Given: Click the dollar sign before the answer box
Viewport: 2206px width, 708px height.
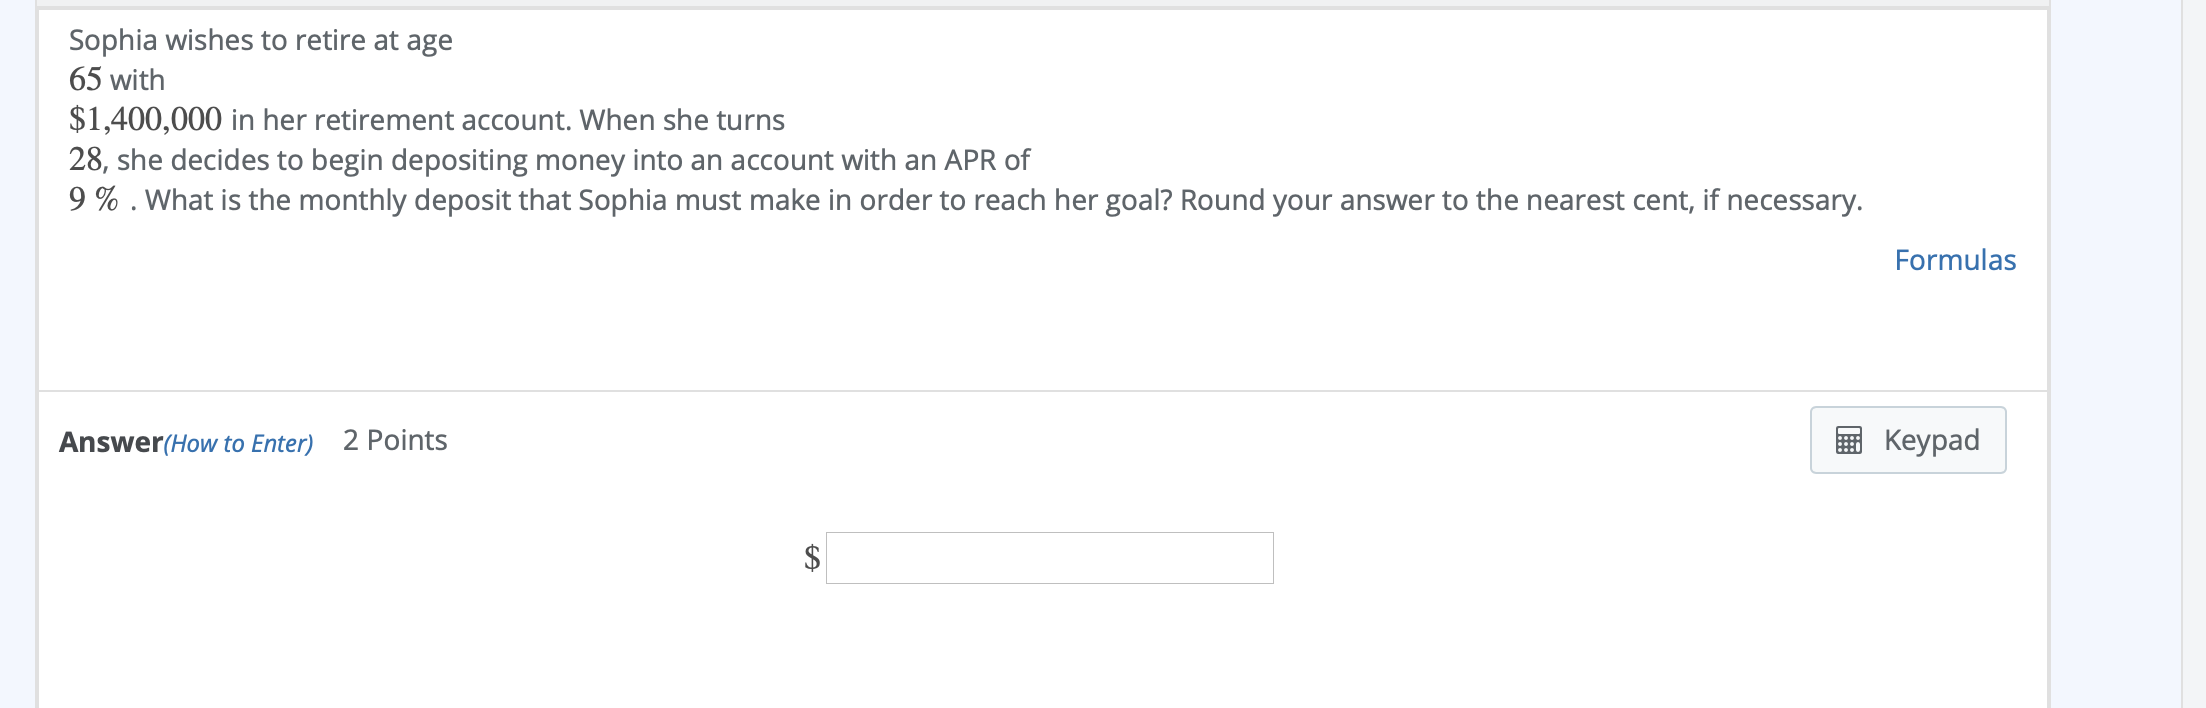Looking at the screenshot, I should click(812, 557).
